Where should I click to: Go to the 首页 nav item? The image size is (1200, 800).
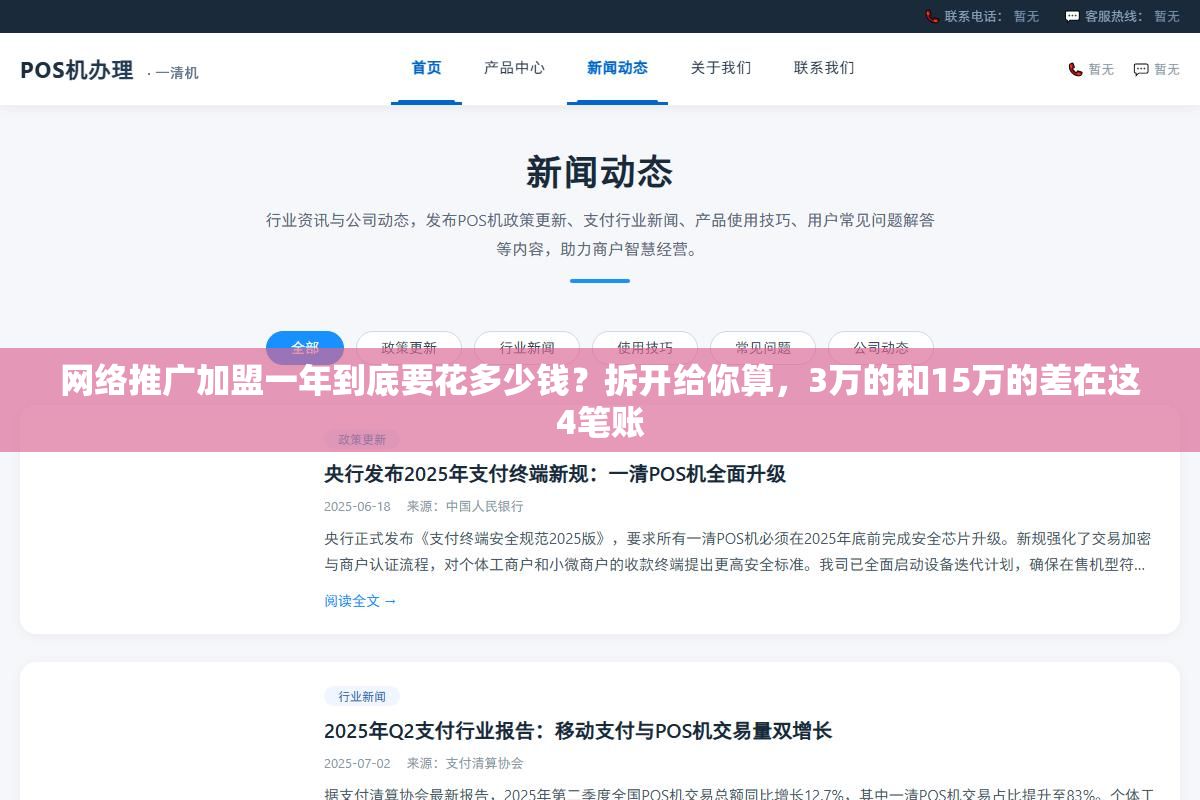[x=426, y=68]
